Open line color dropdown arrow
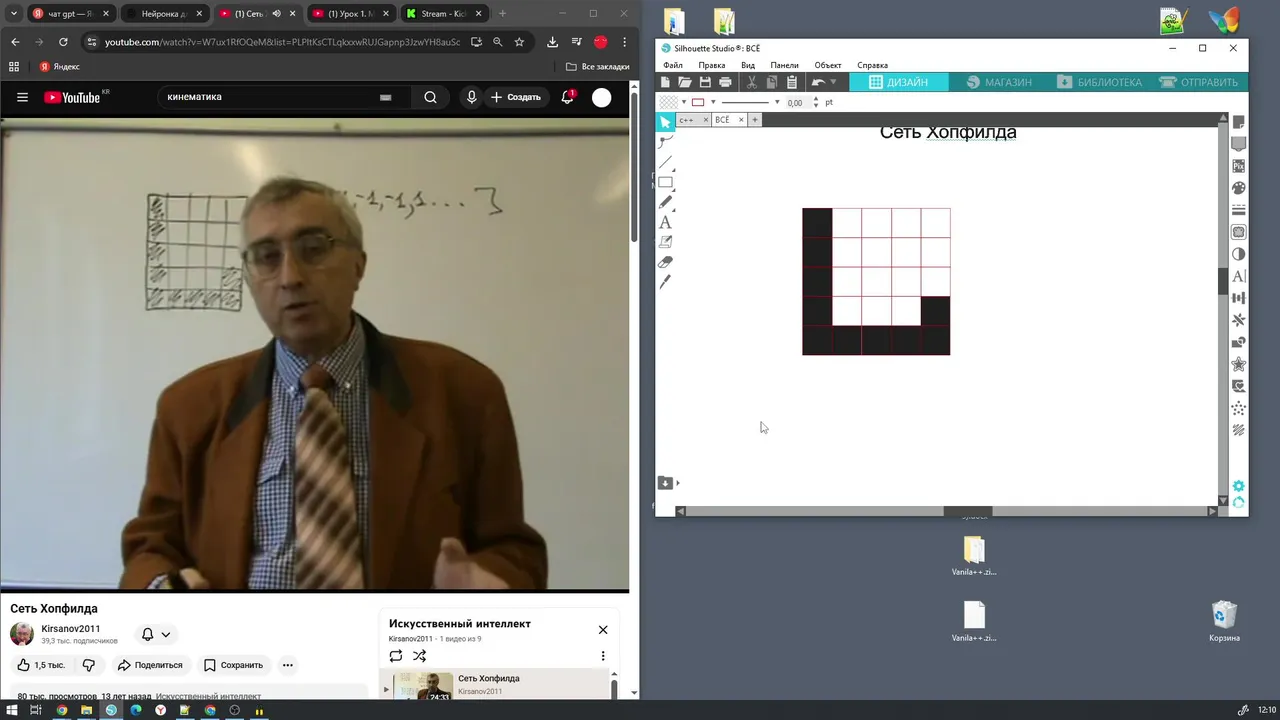 tap(712, 102)
